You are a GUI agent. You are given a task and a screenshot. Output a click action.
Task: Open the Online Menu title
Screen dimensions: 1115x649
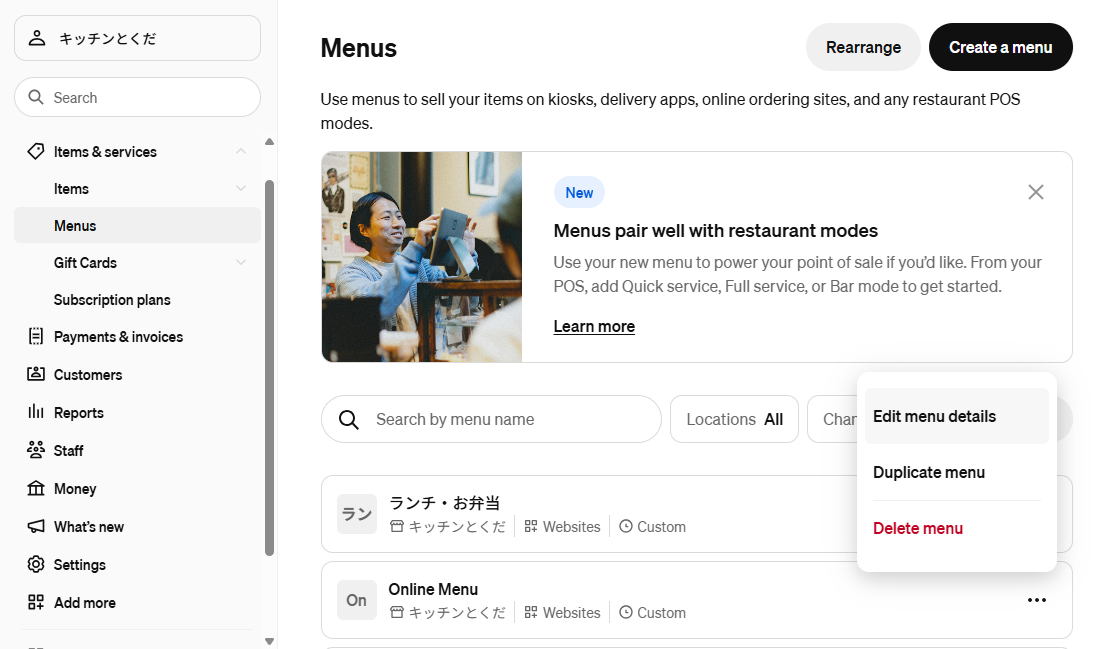[433, 589]
